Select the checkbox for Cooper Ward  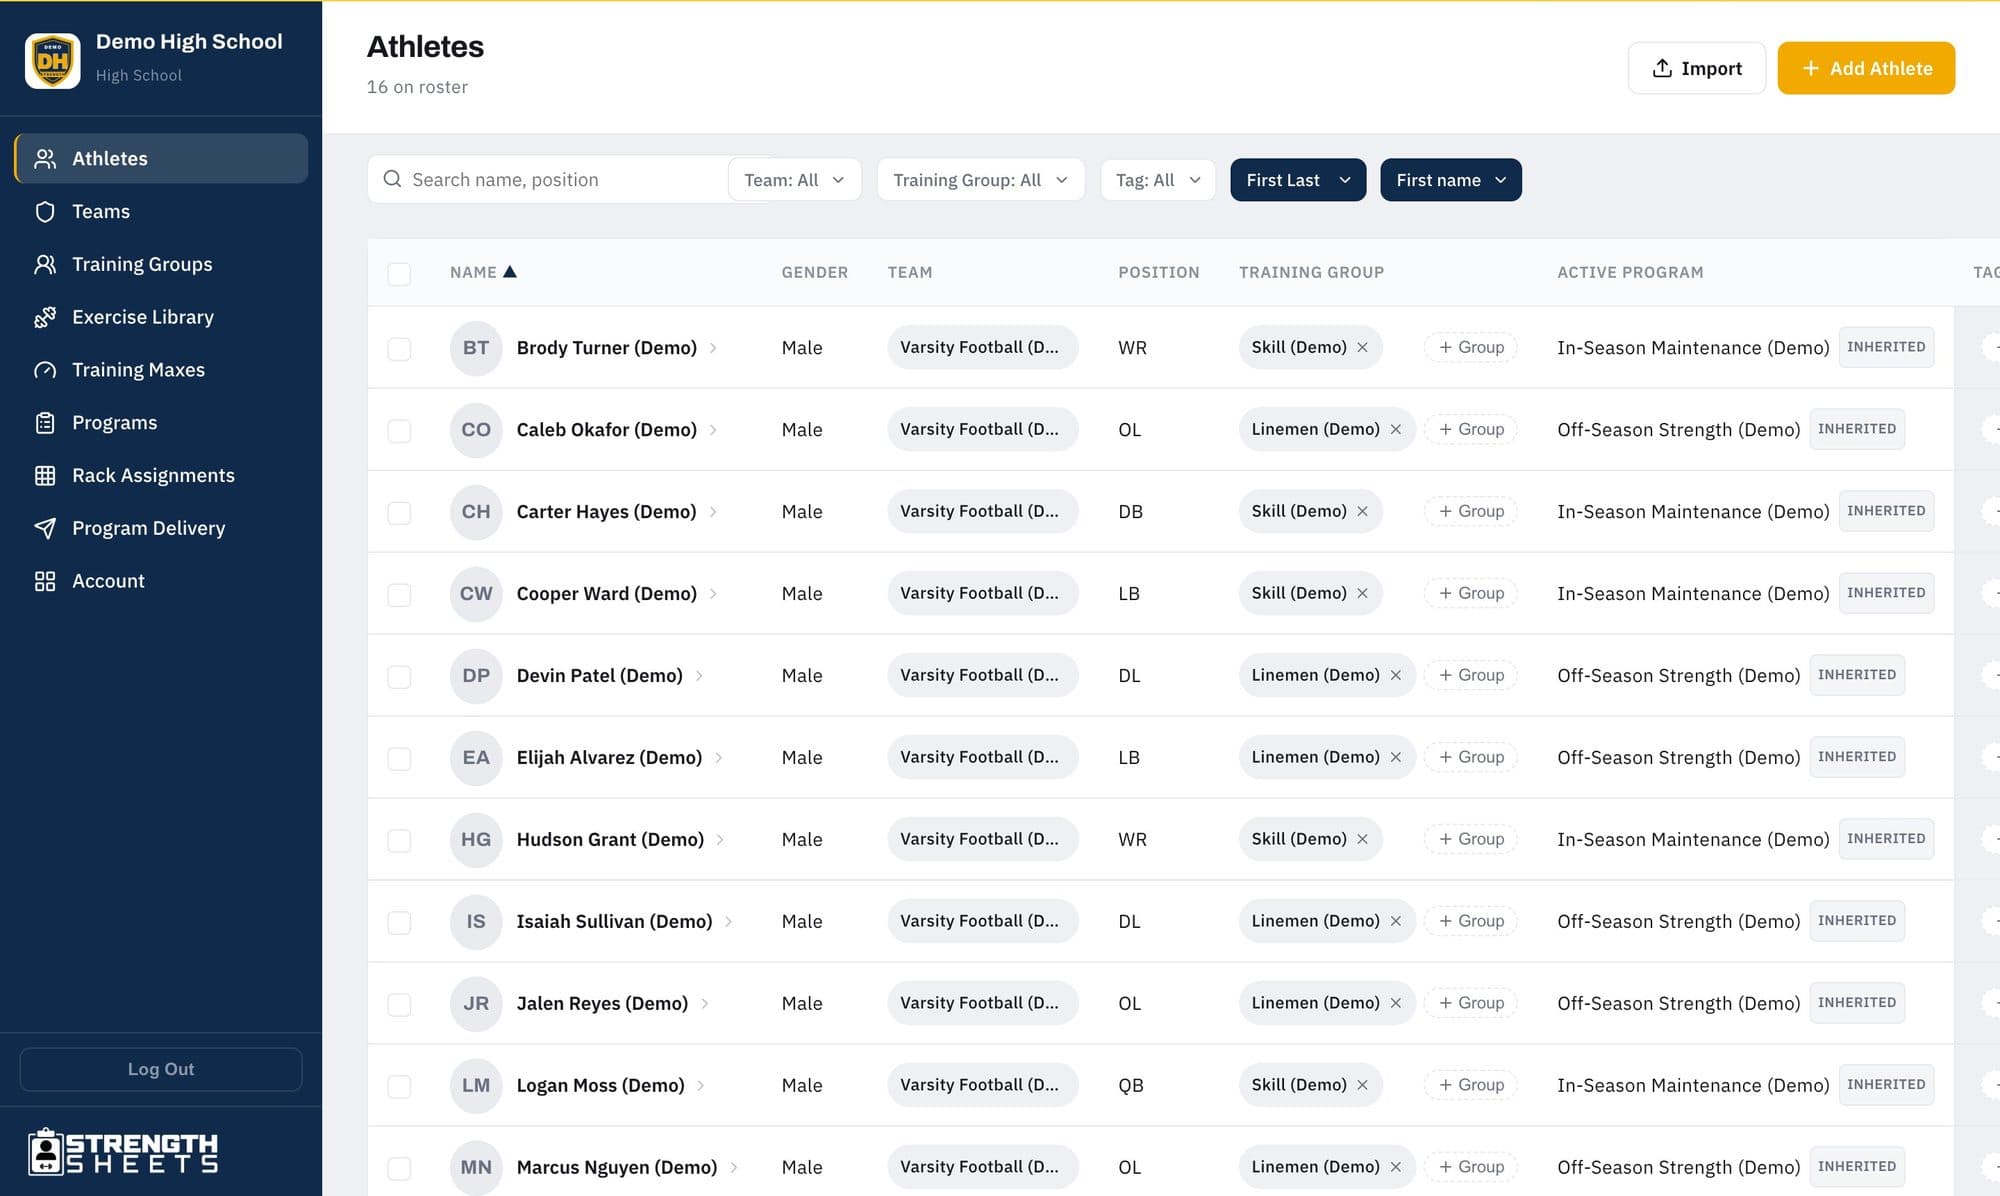[399, 595]
